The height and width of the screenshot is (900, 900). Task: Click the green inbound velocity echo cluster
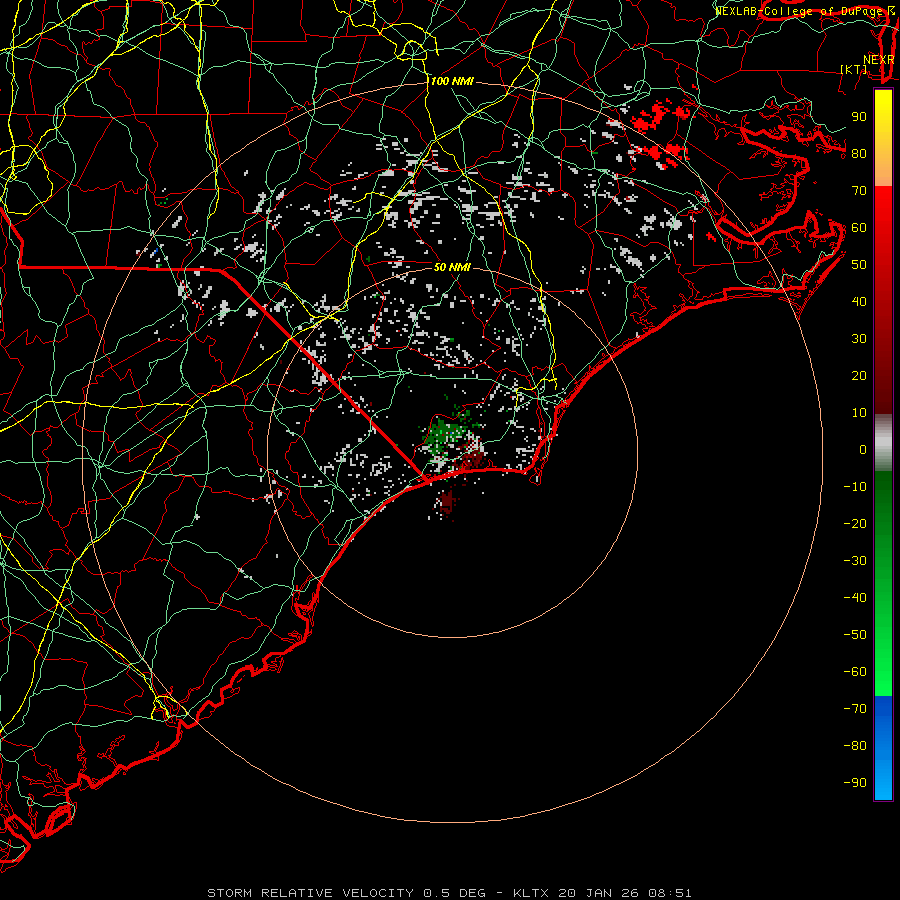click(444, 434)
